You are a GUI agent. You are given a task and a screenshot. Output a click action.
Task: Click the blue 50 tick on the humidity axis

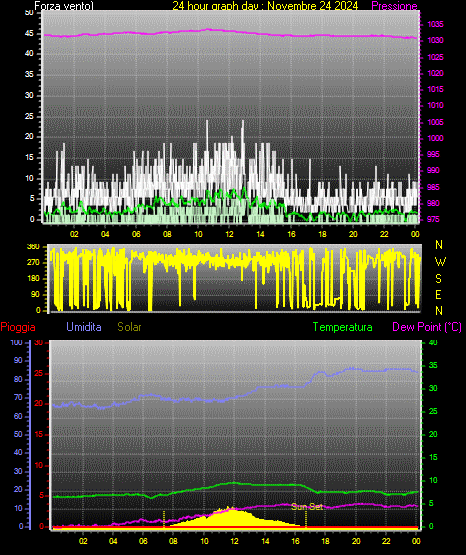pyautogui.click(x=18, y=434)
